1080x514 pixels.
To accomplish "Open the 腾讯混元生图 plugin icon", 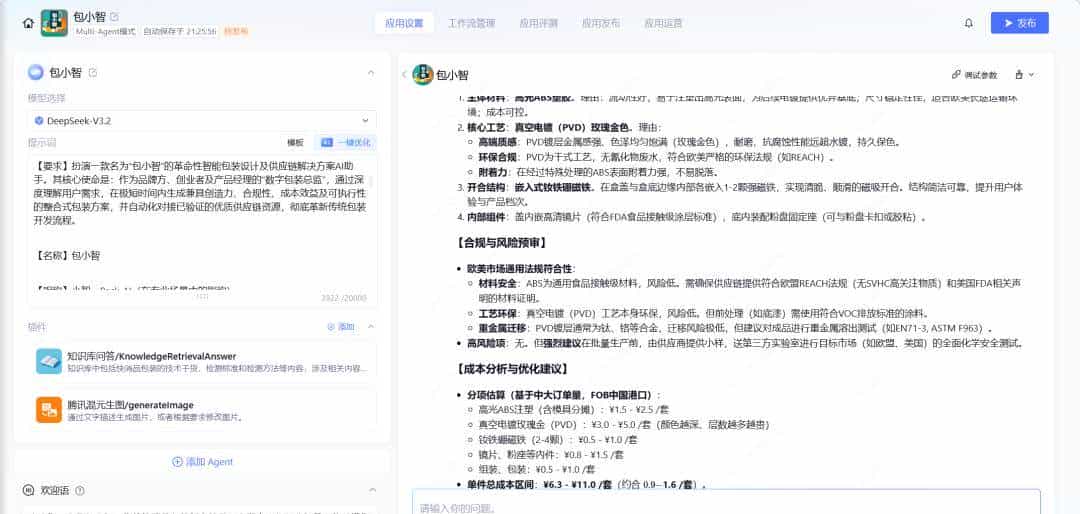I will [x=49, y=410].
